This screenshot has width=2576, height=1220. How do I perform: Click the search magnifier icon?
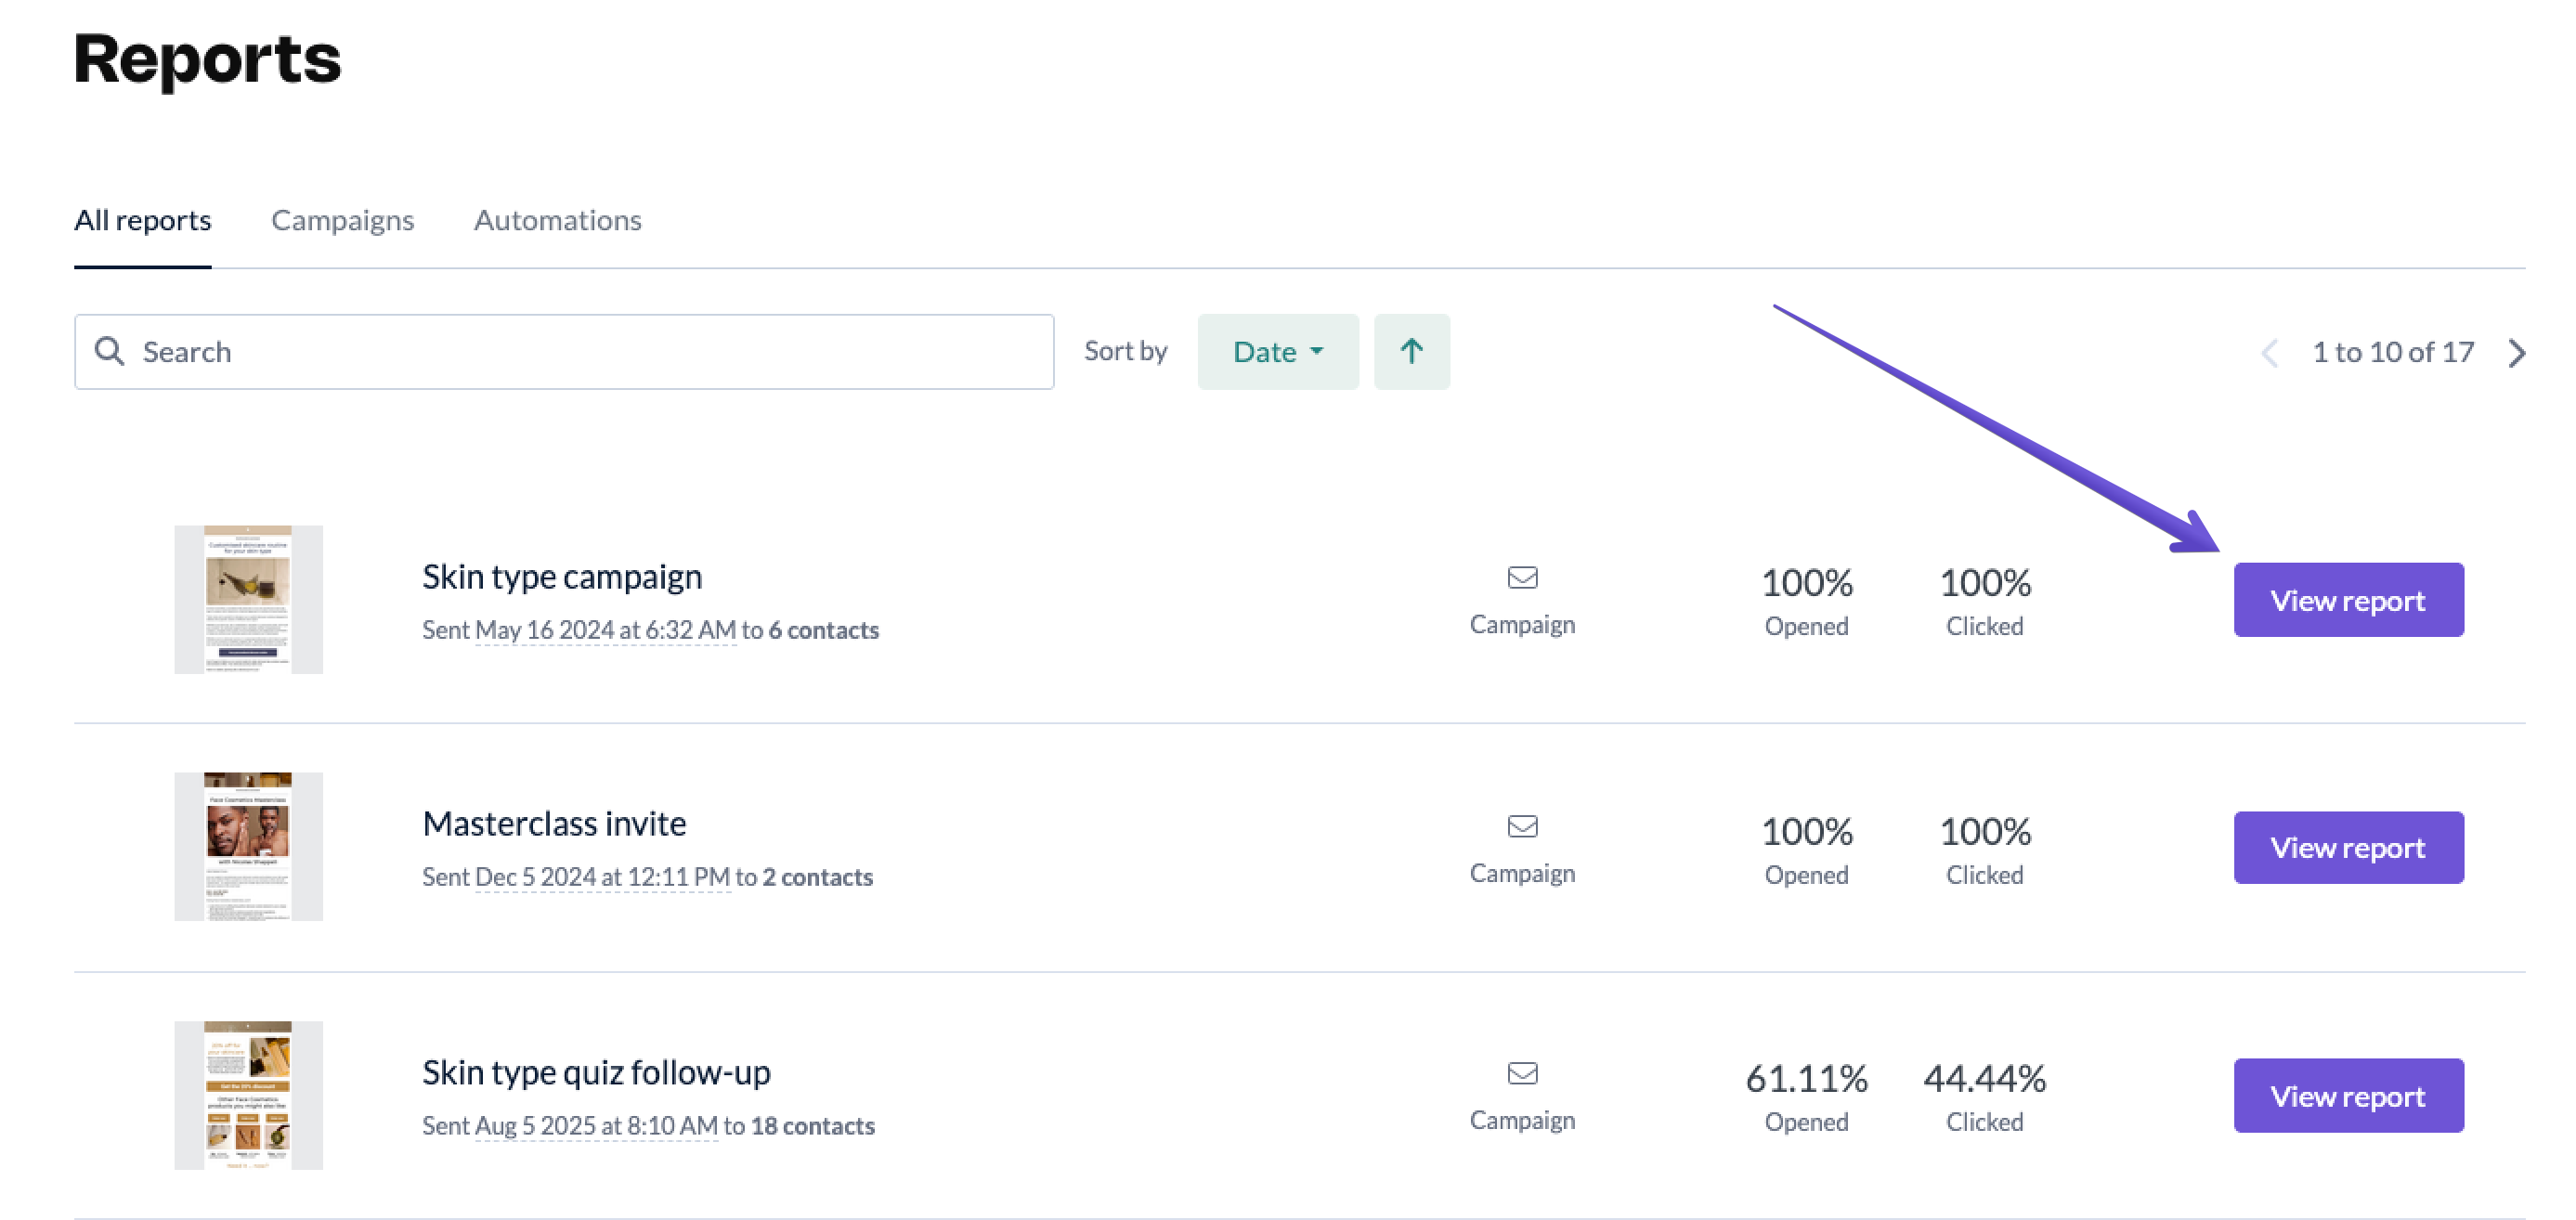tap(109, 351)
